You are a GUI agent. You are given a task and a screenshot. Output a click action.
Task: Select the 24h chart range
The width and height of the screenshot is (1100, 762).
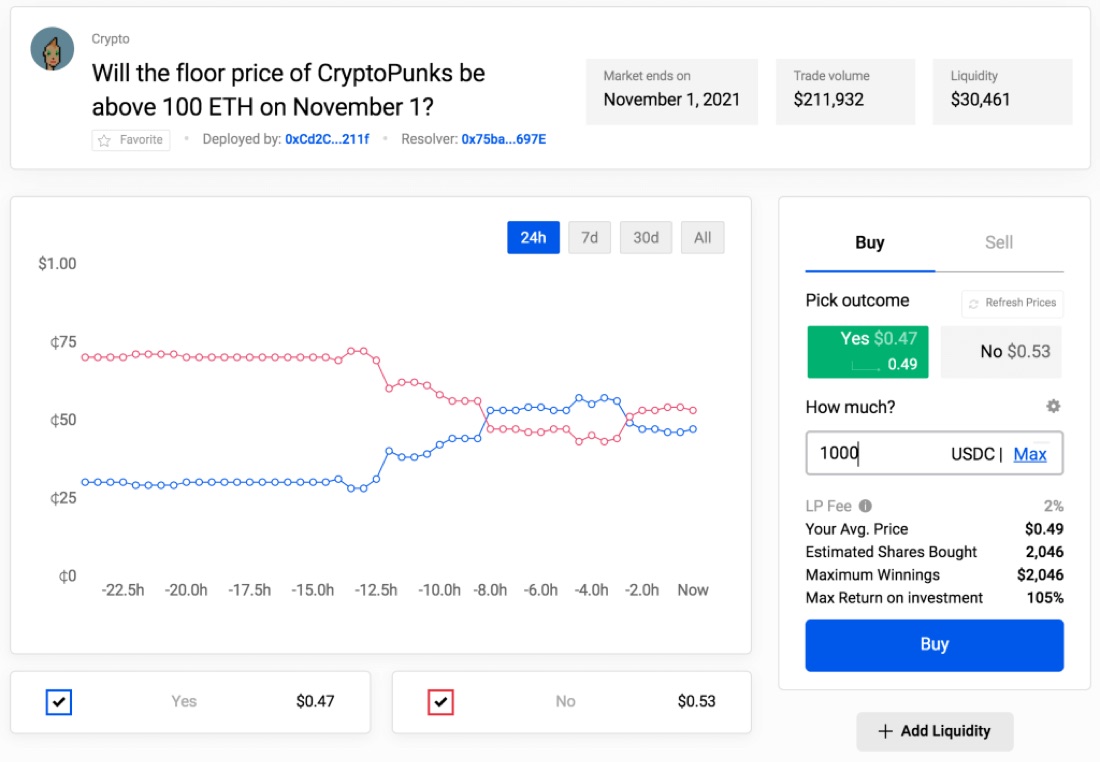tap(533, 238)
